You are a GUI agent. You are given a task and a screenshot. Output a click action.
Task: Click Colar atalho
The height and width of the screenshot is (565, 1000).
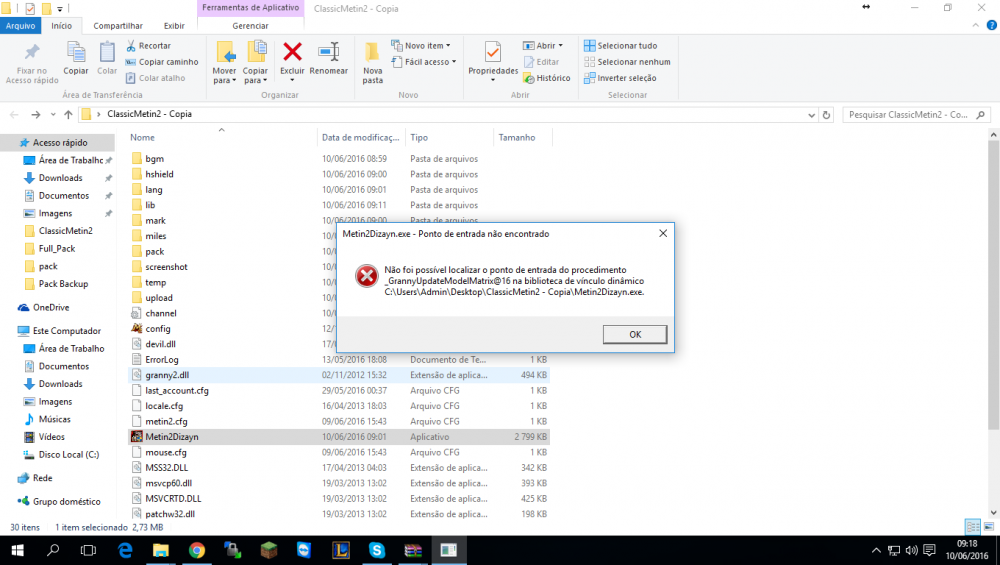tap(156, 78)
